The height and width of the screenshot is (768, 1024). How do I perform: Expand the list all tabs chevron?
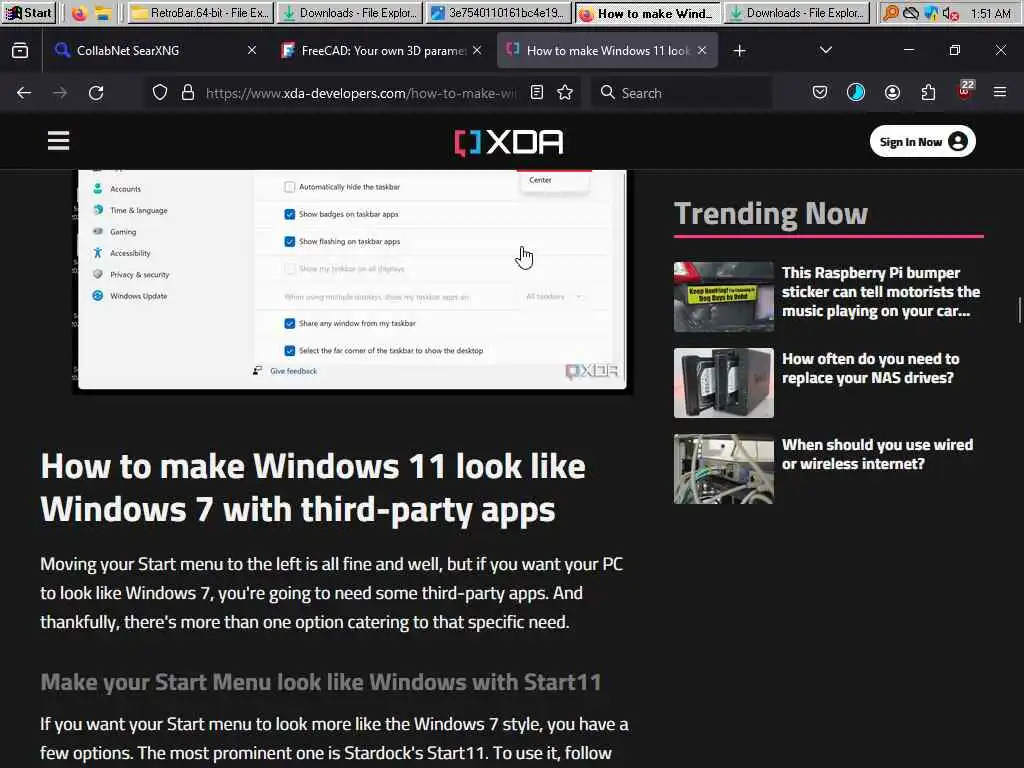click(826, 50)
